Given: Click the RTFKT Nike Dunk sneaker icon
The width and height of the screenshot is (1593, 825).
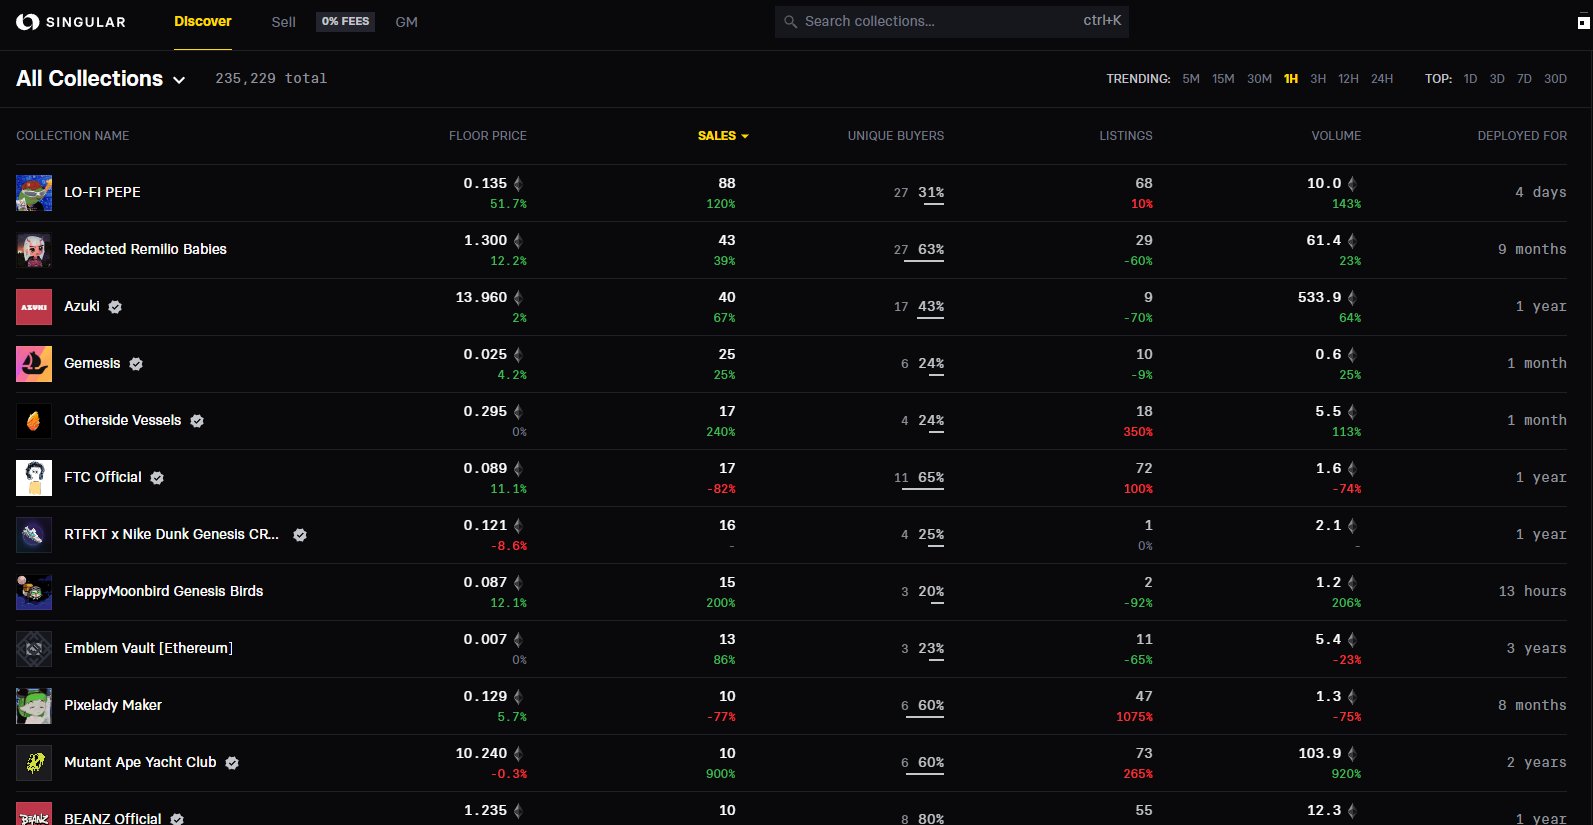Looking at the screenshot, I should tap(34, 535).
